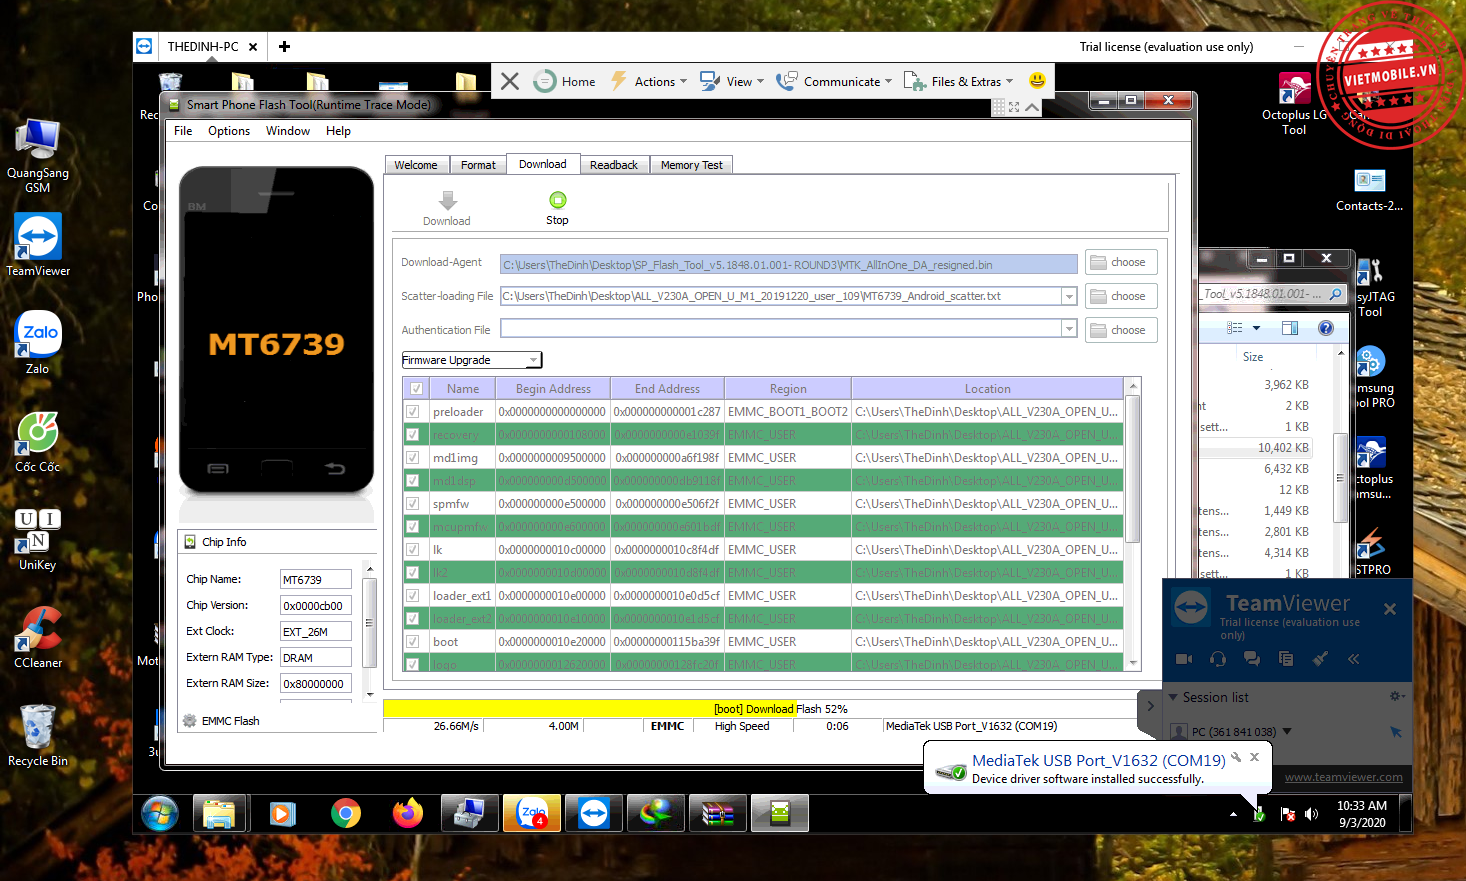Open Files & Extras menu
Screen dimensions: 1466x881
(958, 81)
